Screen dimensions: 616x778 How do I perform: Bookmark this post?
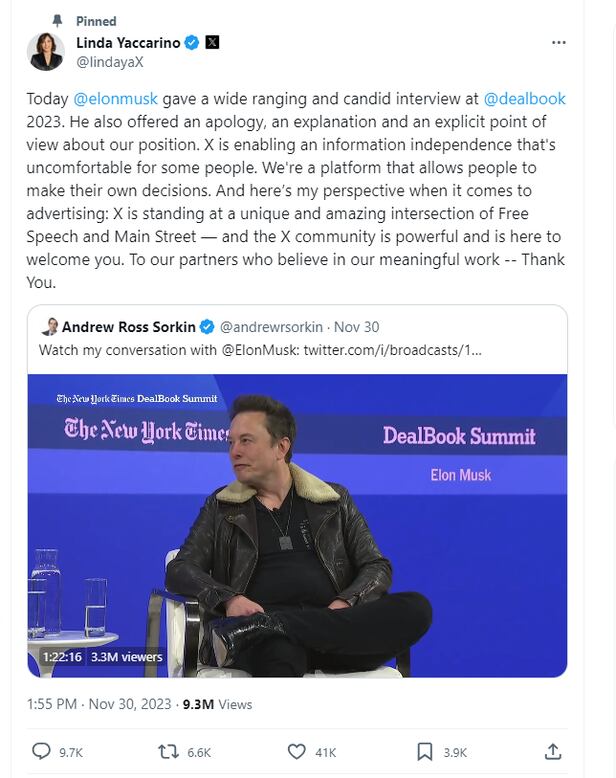[x=425, y=751]
